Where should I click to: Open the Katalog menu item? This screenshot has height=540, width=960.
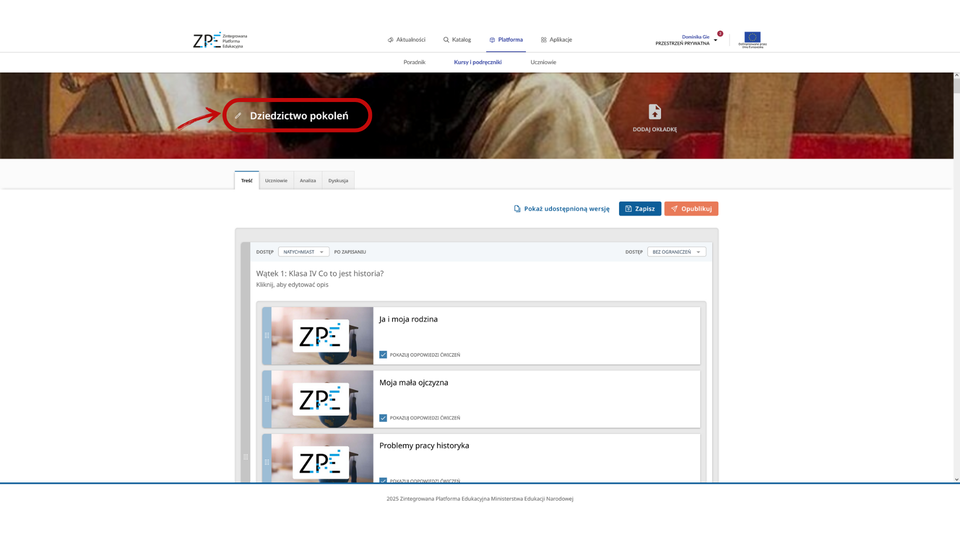click(x=457, y=40)
